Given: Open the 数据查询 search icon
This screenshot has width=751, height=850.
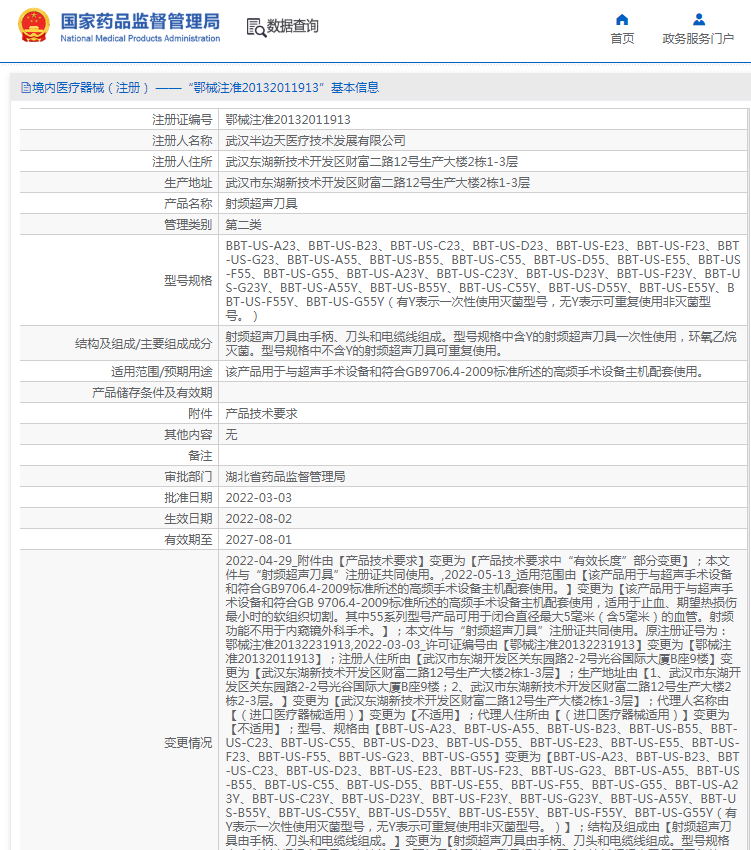Looking at the screenshot, I should [255, 27].
